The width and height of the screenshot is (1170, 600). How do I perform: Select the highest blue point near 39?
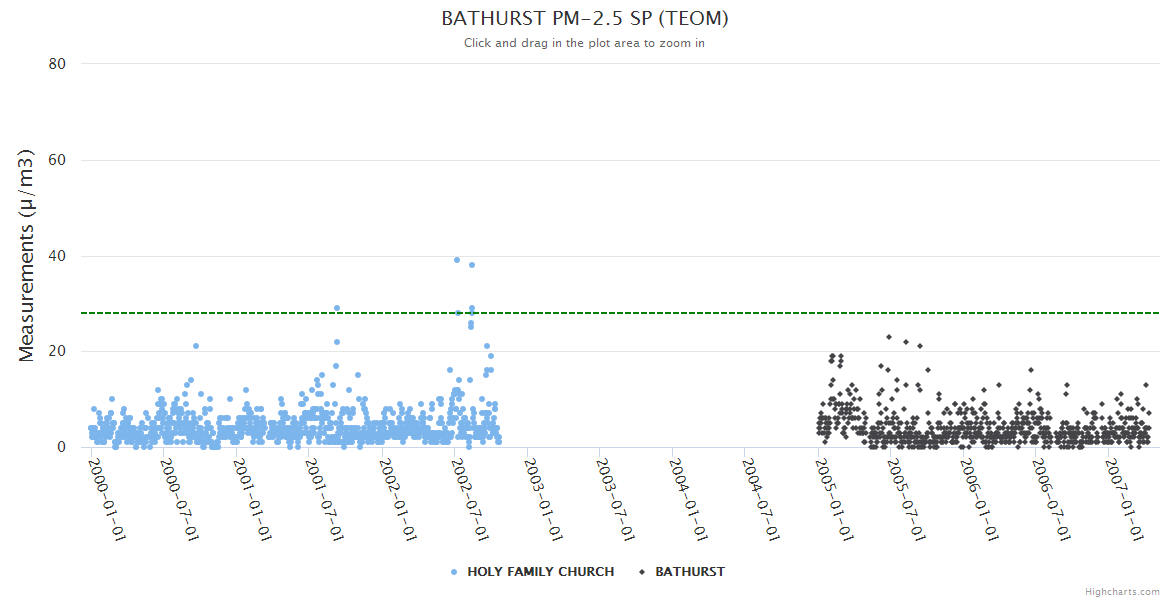point(457,260)
